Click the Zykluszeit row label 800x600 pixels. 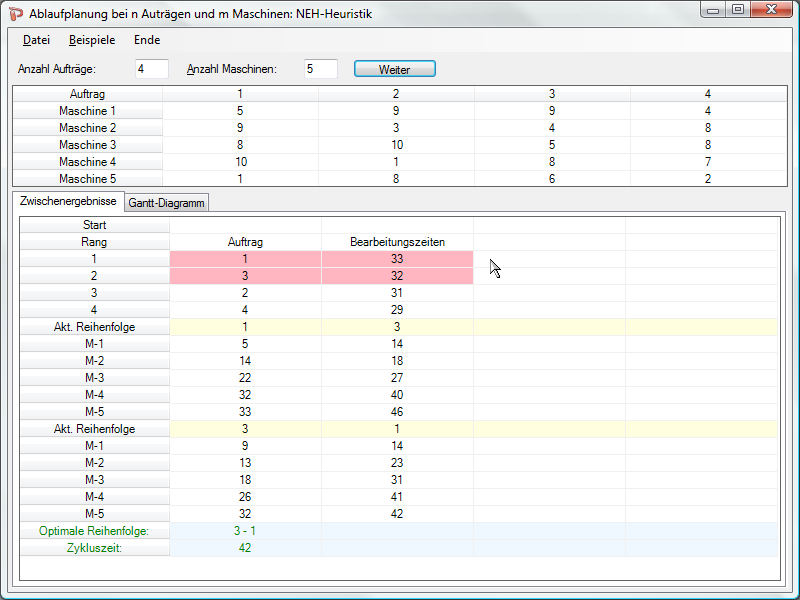(95, 548)
